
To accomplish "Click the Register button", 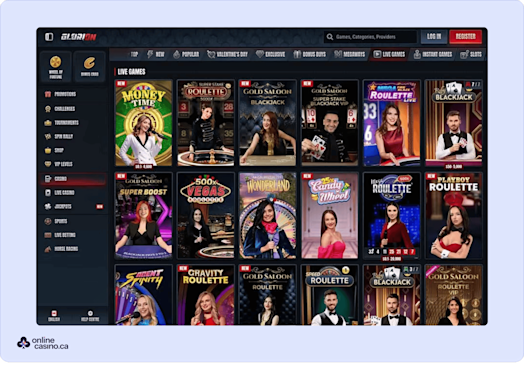I will click(x=466, y=36).
